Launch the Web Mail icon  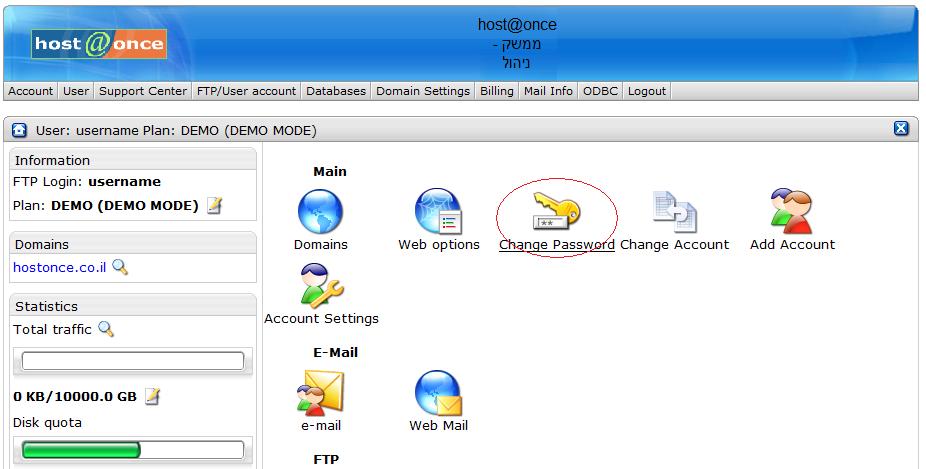438,393
